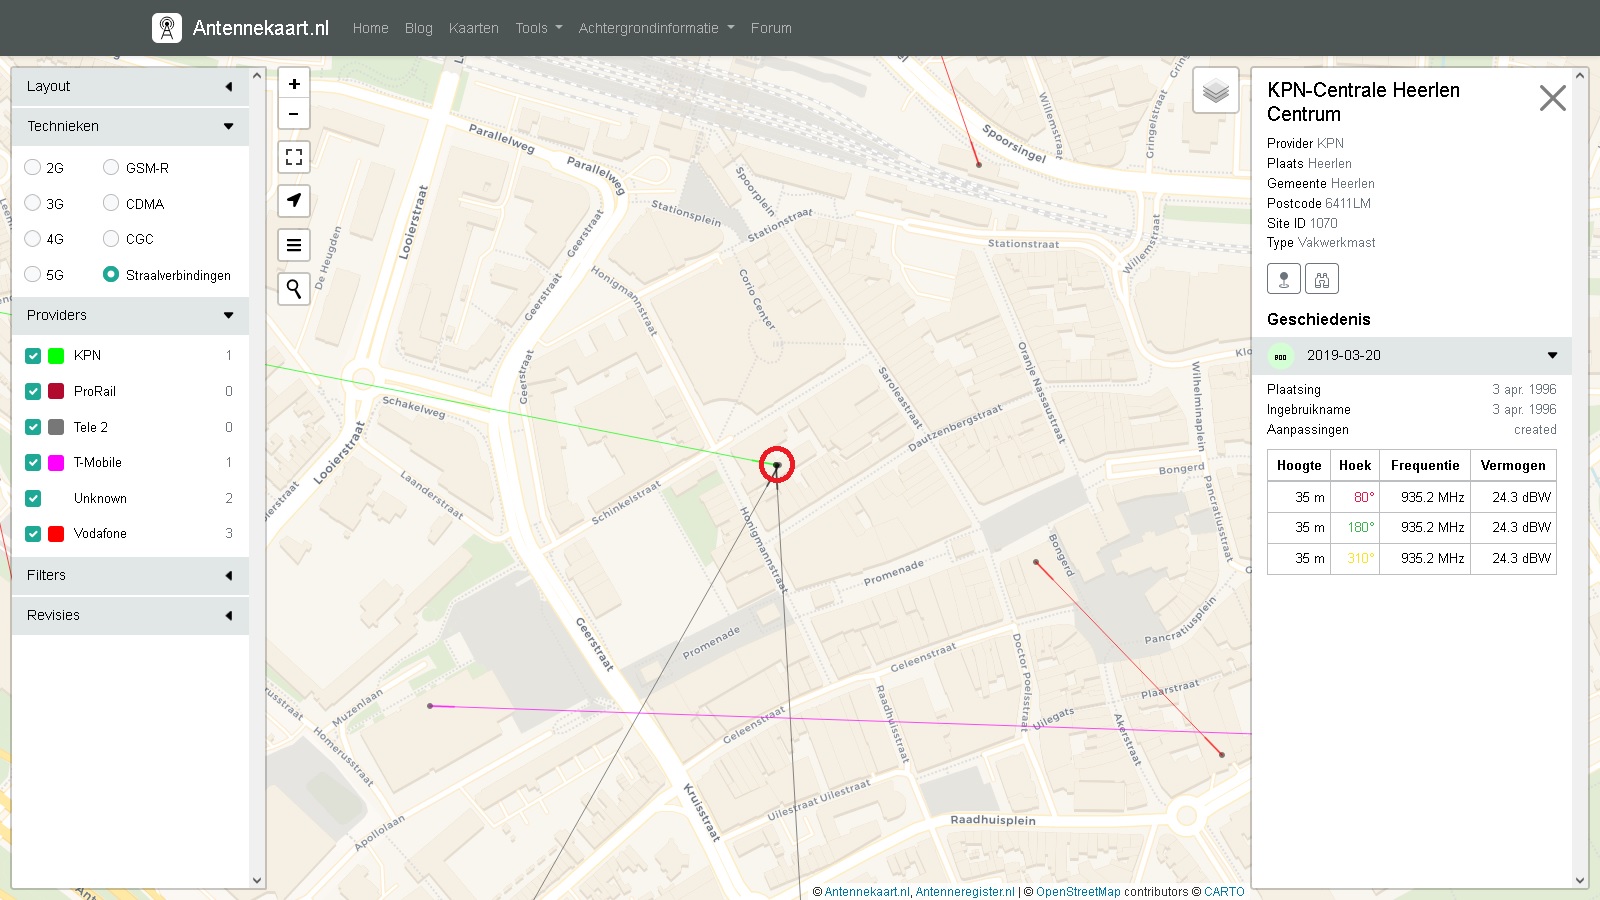Expand the Filters section
1600x900 pixels.
(130, 576)
